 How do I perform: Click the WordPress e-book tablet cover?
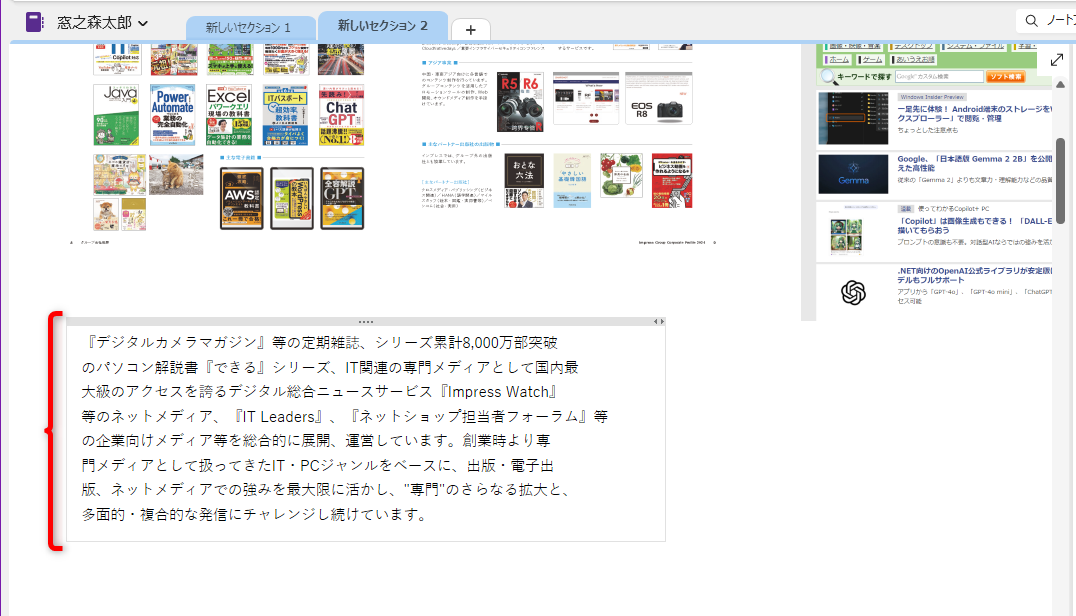292,198
